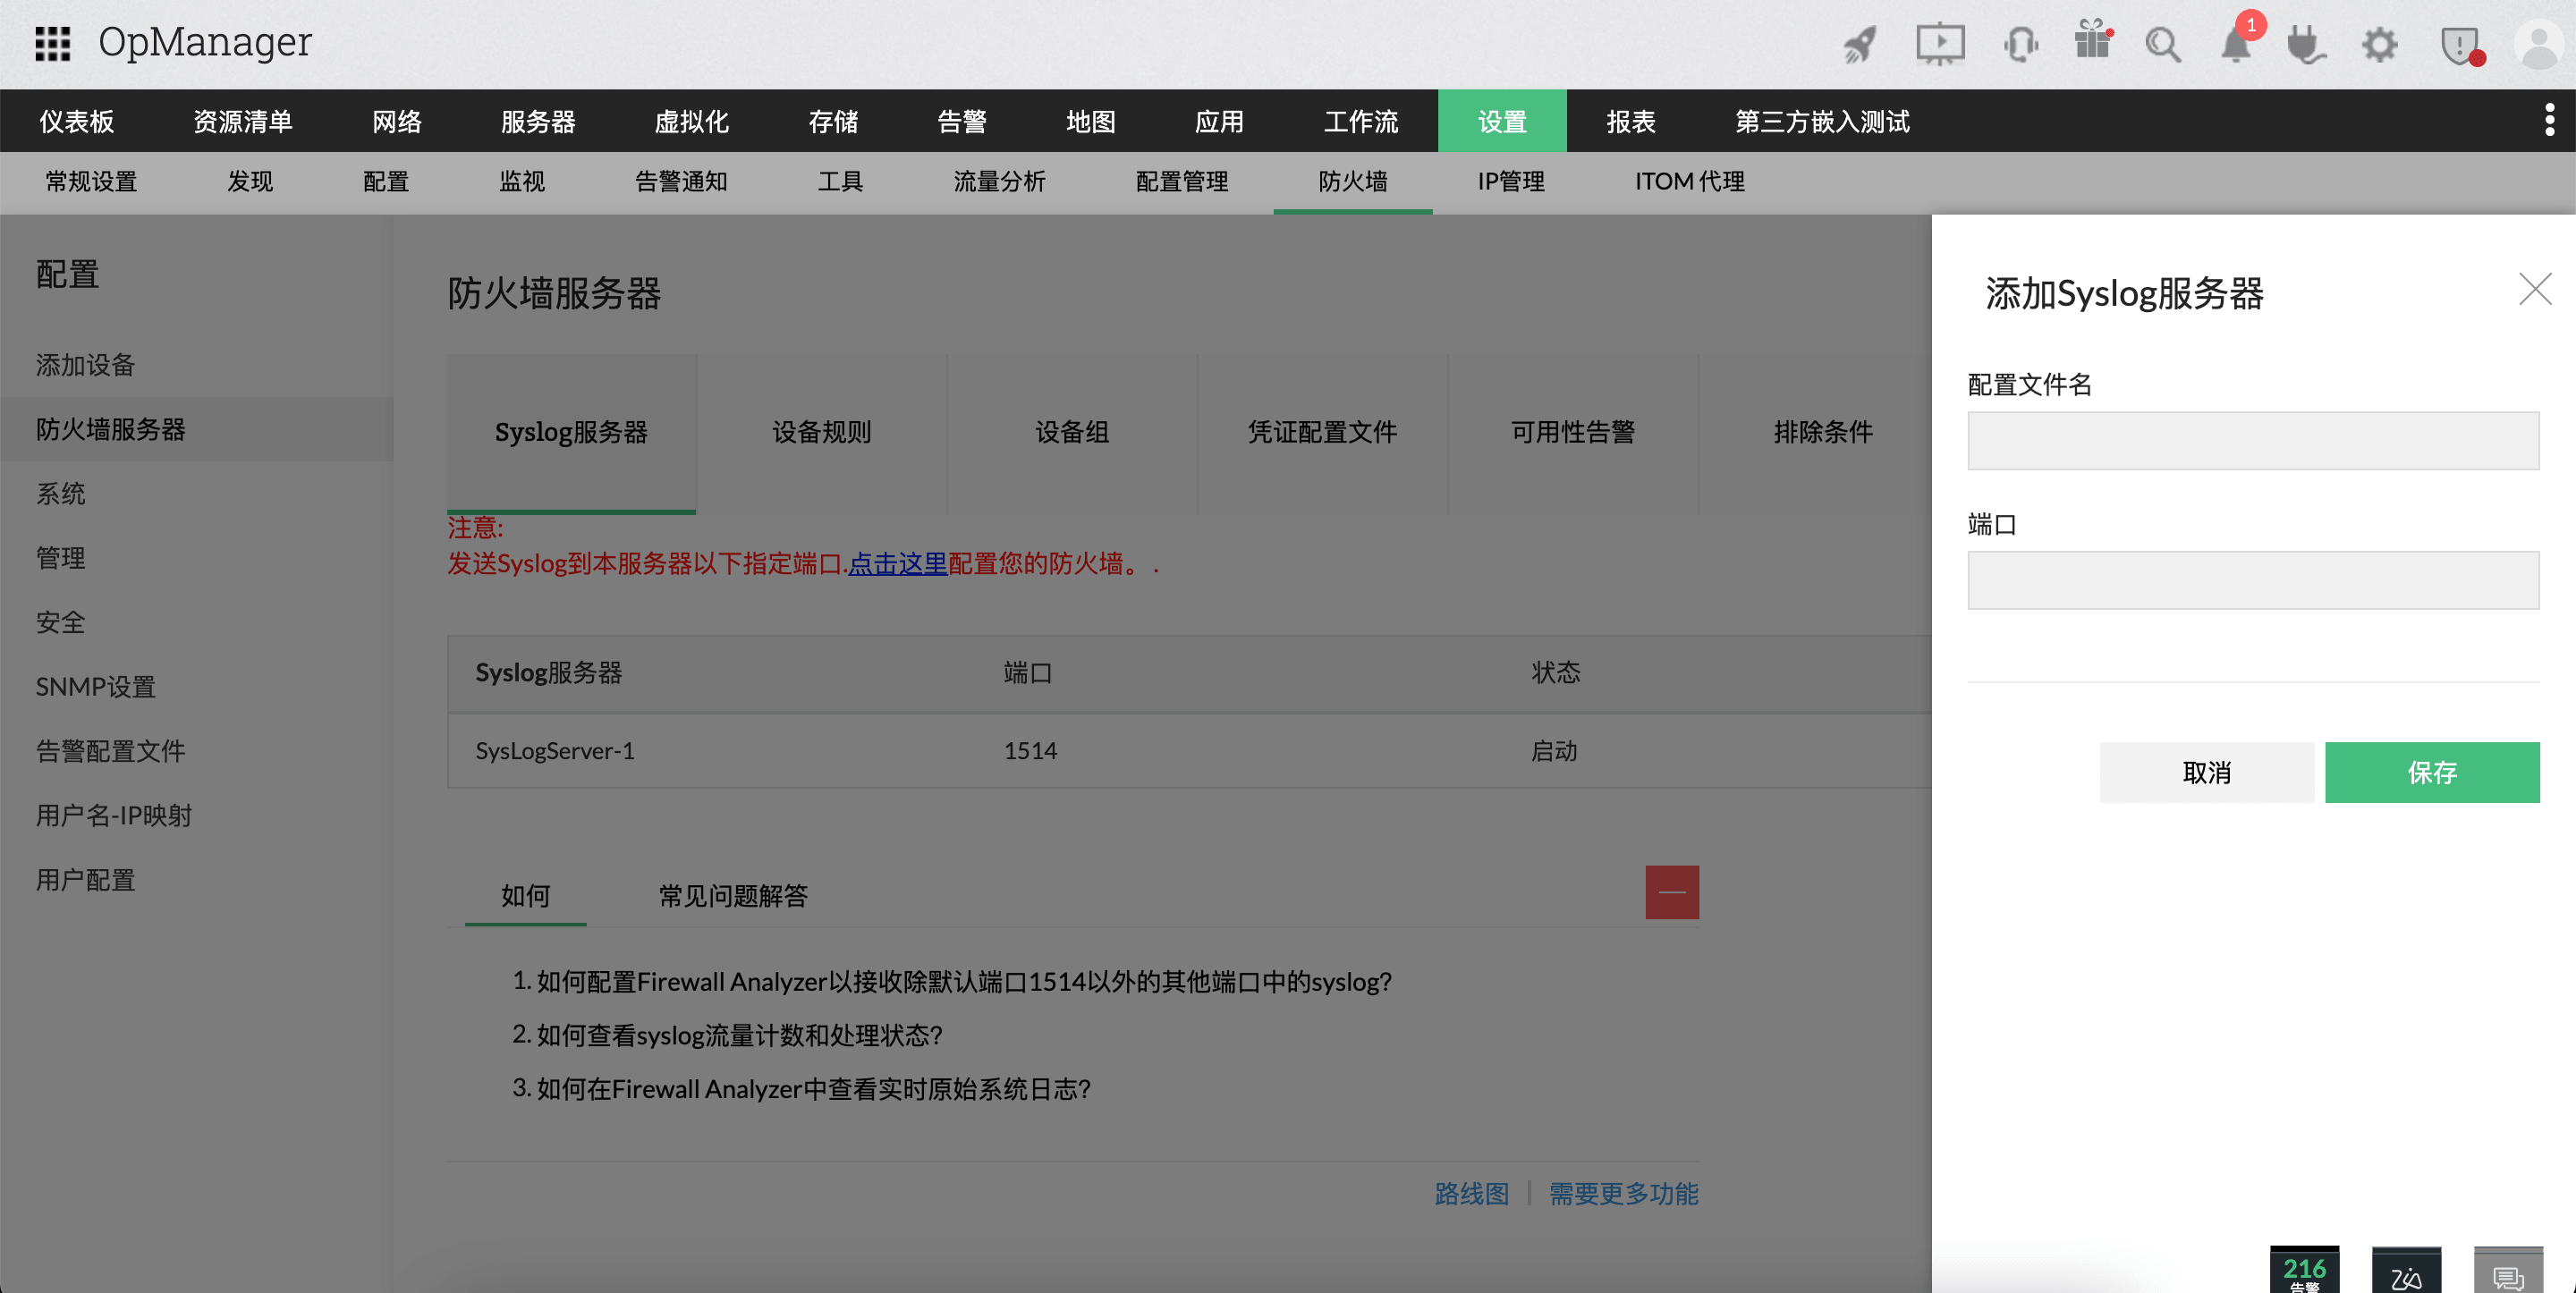Collapse the help section with red minus
The width and height of the screenshot is (2576, 1293).
[x=1672, y=891]
